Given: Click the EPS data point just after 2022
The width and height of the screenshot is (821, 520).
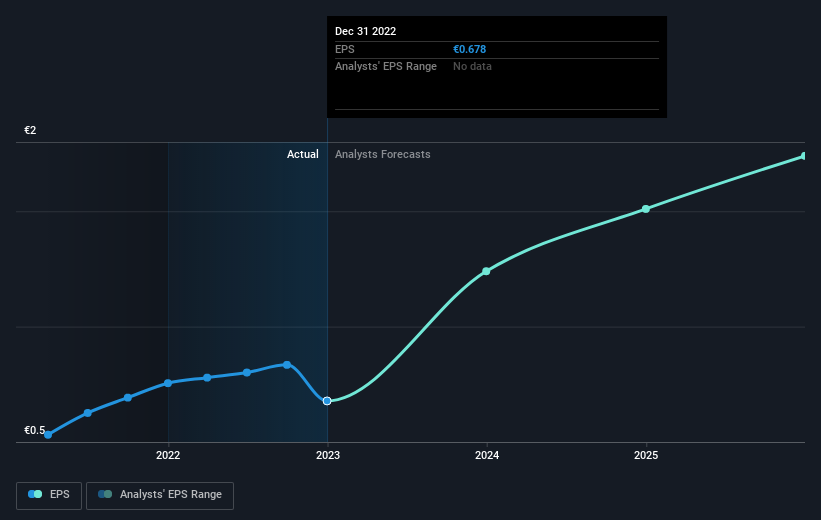Looking at the screenshot, I should point(207,378).
